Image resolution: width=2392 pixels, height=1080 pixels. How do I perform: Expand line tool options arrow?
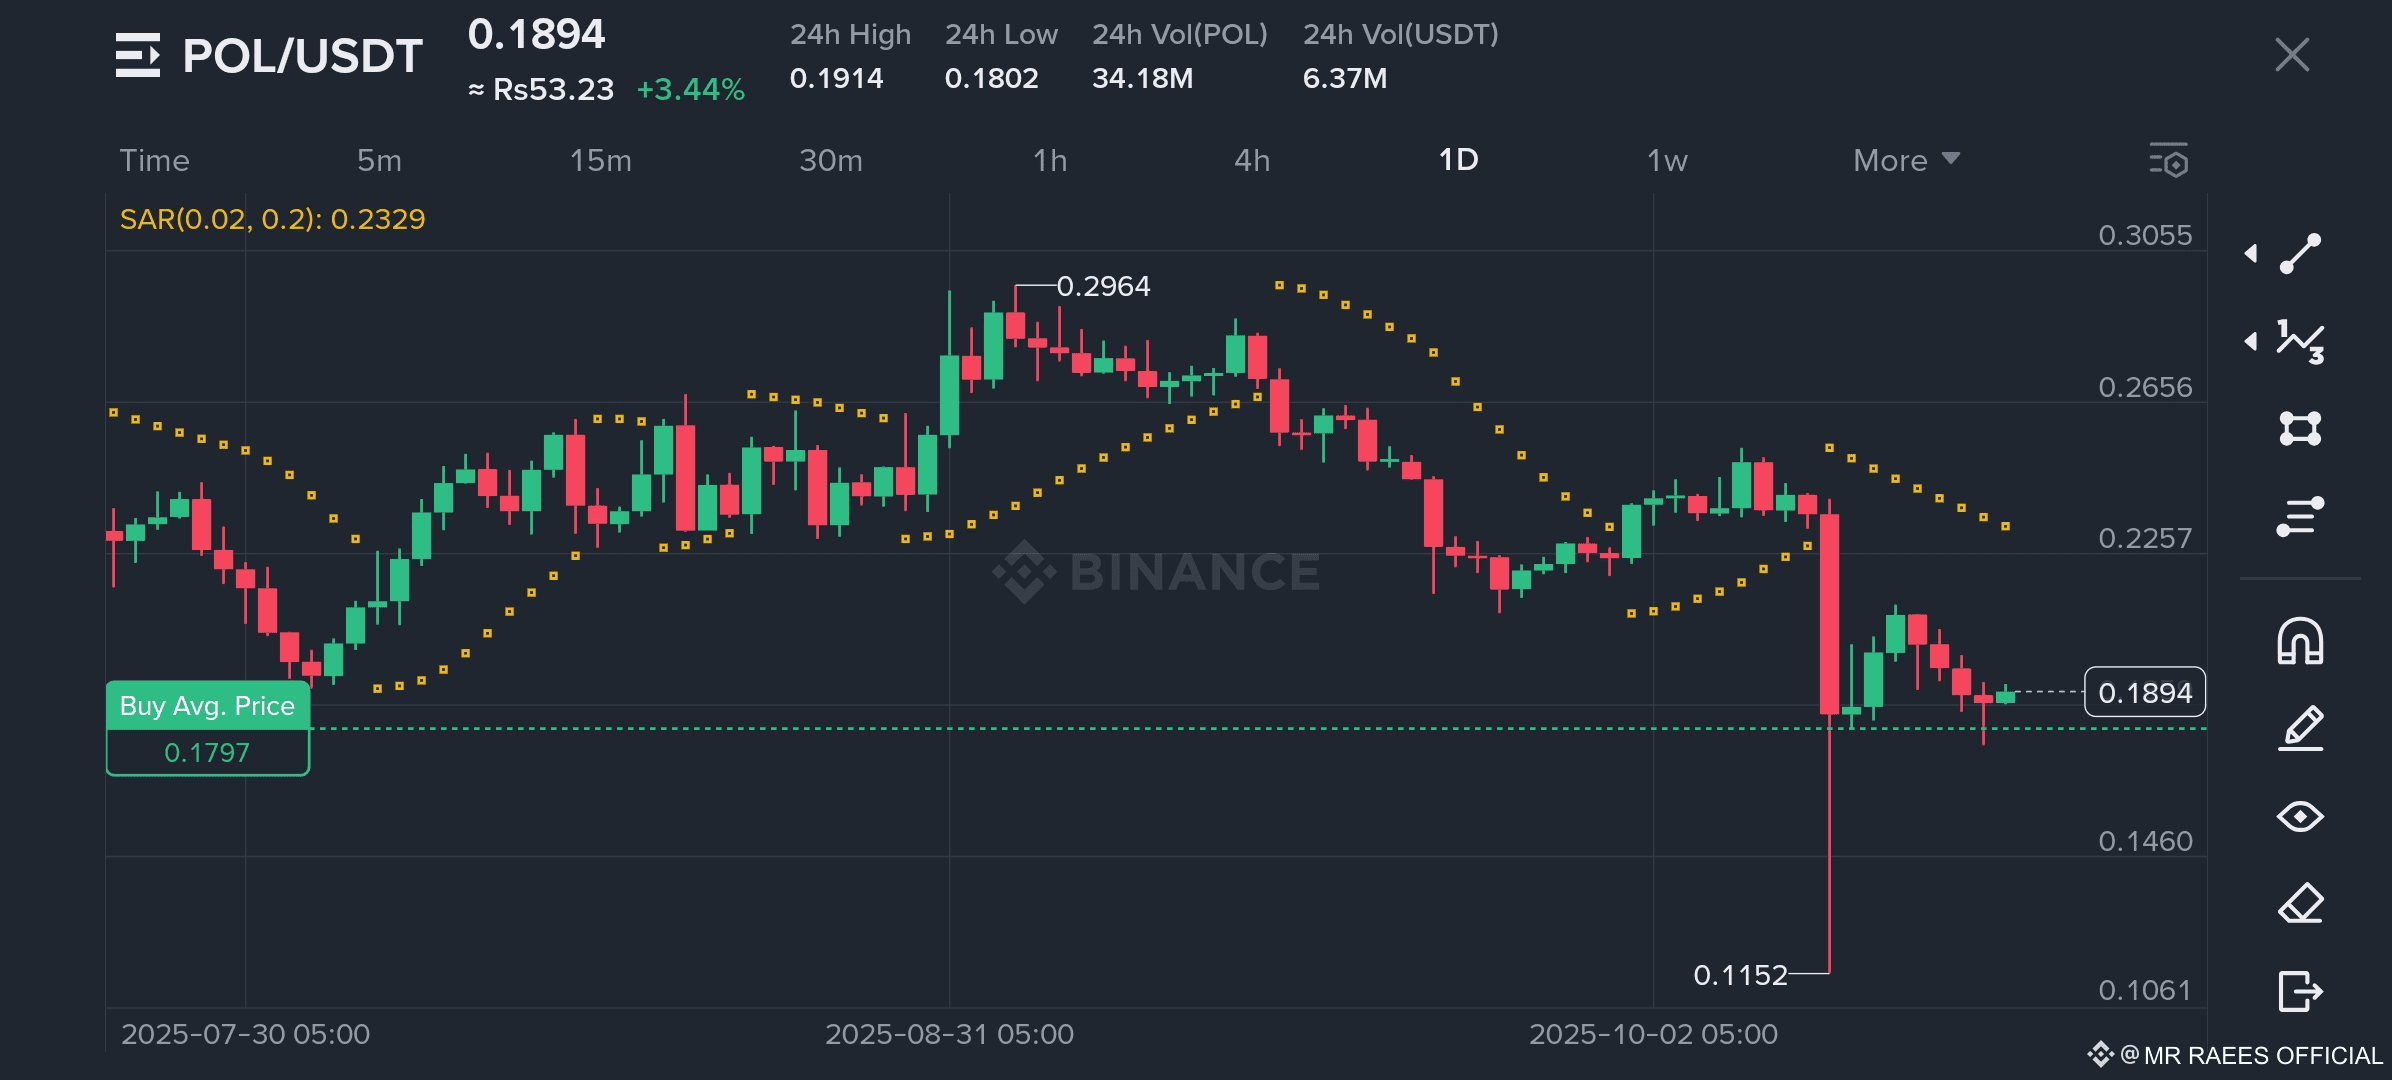2251,254
